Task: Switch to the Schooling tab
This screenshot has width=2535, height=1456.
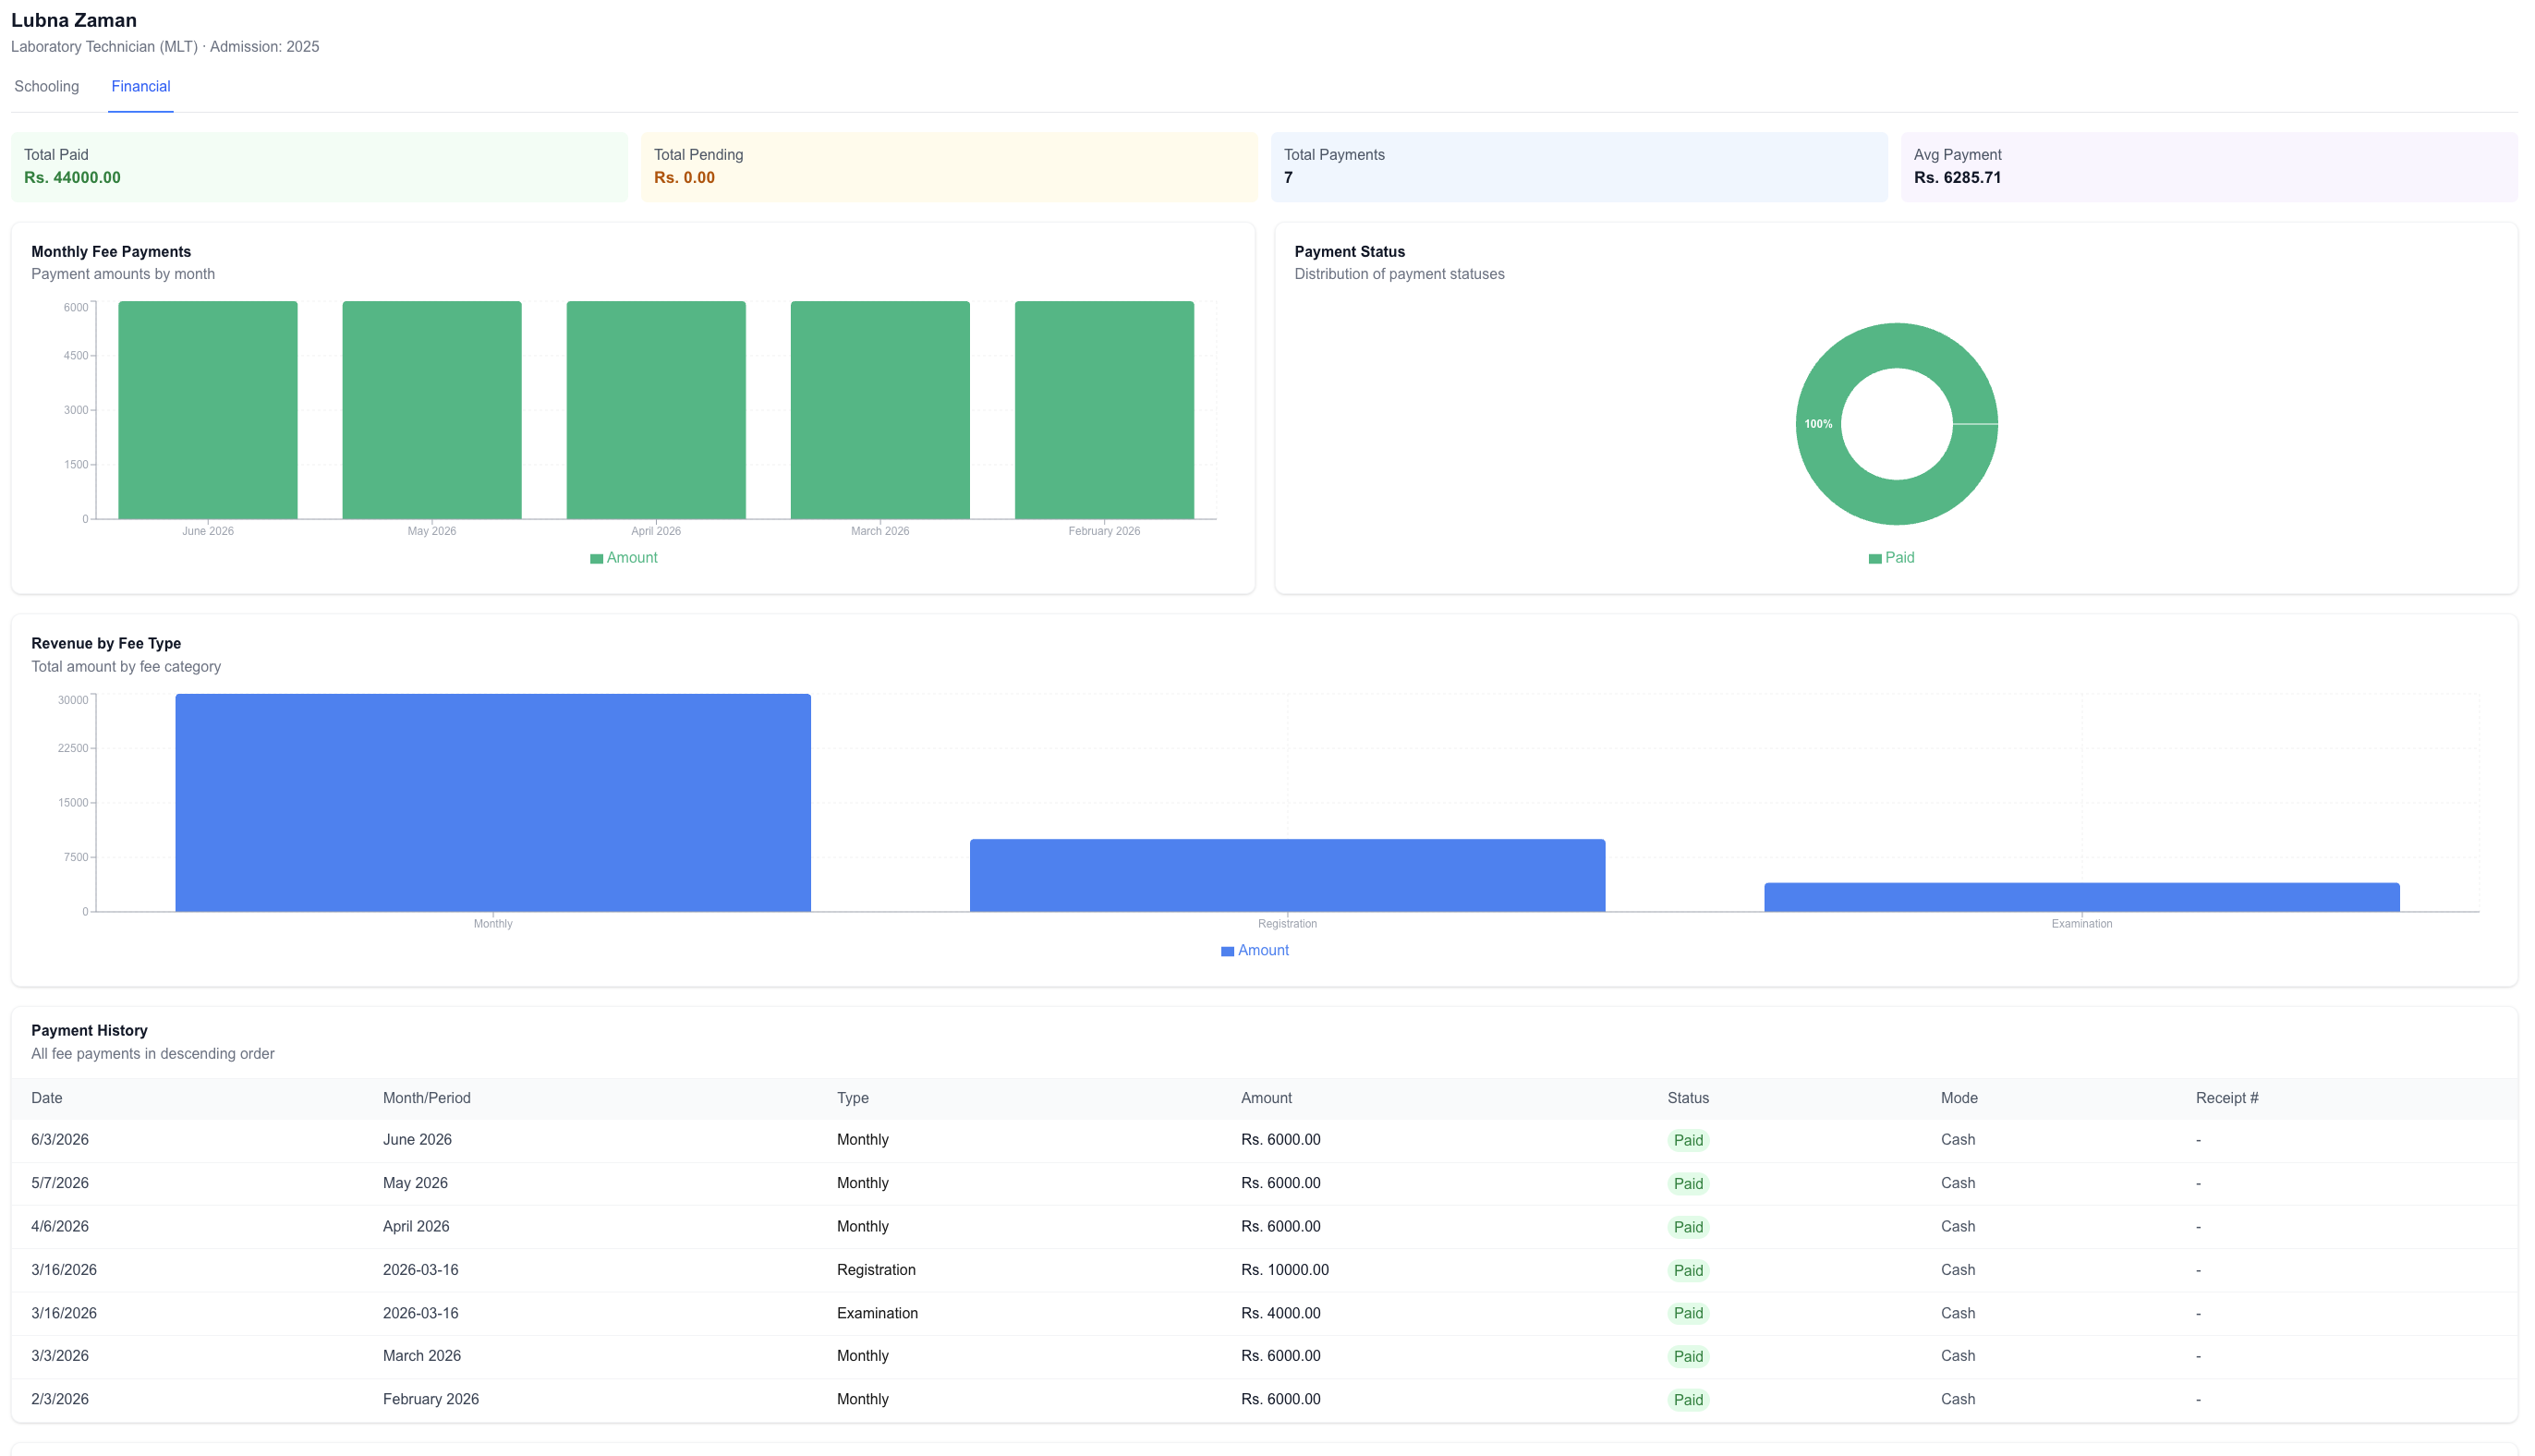Action: coord(46,86)
